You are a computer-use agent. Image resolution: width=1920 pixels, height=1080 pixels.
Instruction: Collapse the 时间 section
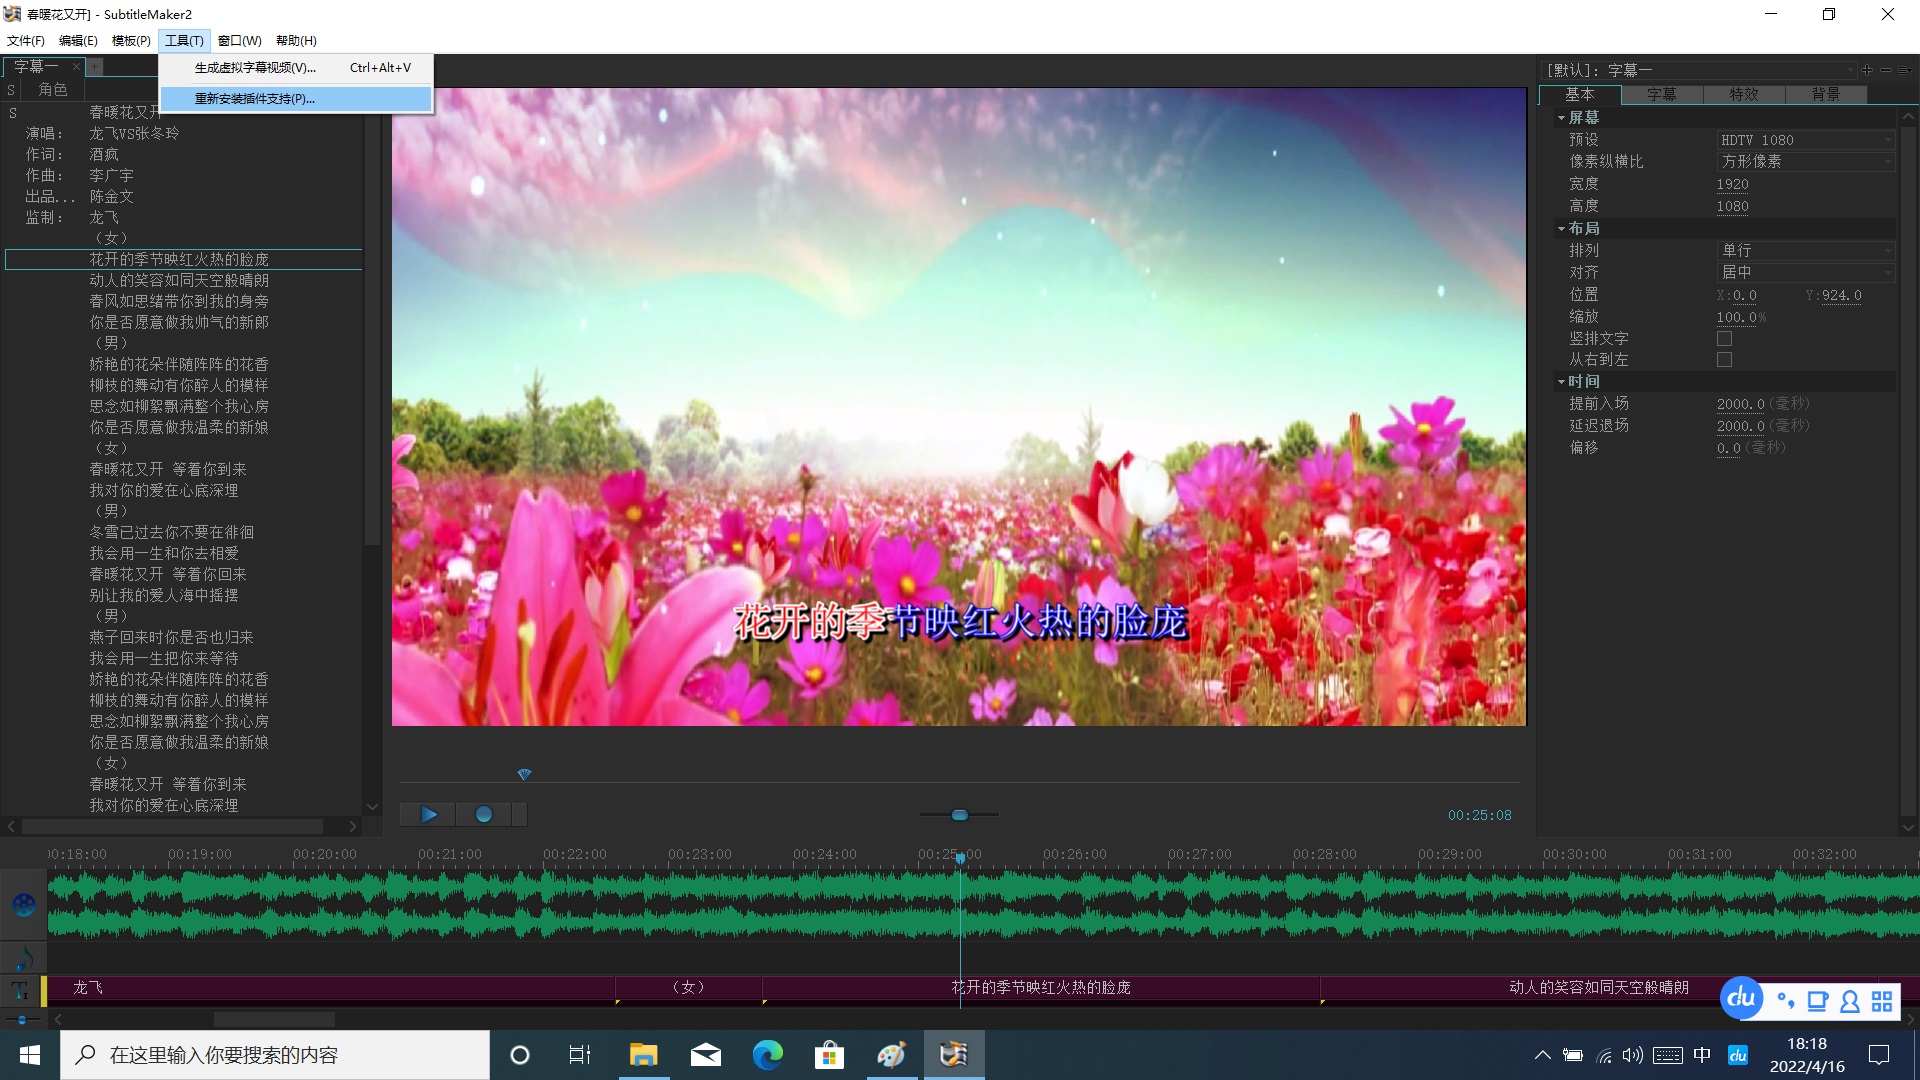pos(1561,382)
